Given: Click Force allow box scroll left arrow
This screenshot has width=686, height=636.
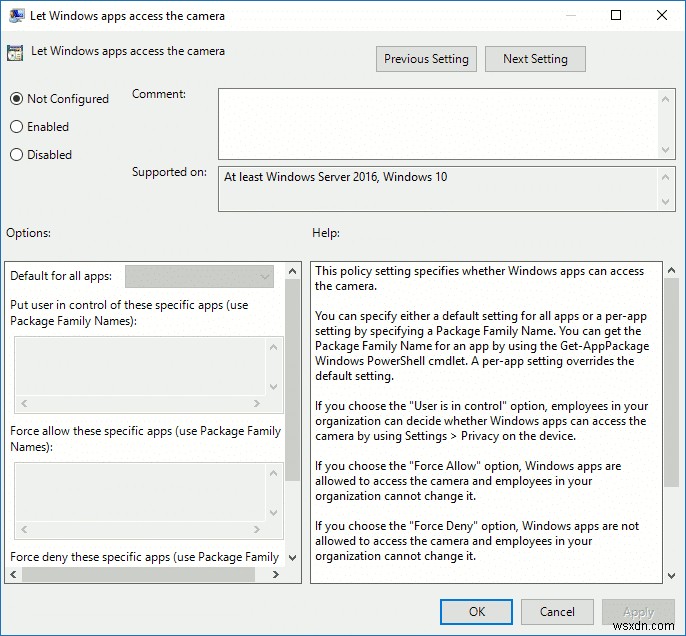Looking at the screenshot, I should point(24,530).
